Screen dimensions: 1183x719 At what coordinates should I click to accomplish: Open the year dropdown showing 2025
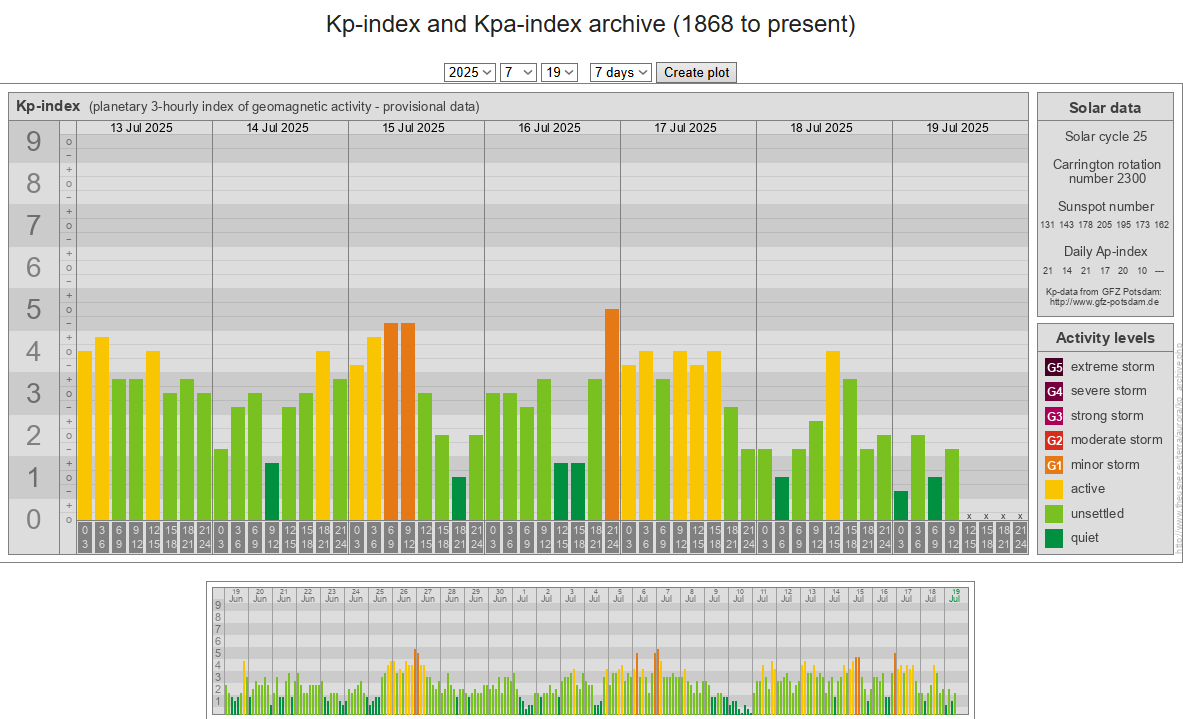469,72
